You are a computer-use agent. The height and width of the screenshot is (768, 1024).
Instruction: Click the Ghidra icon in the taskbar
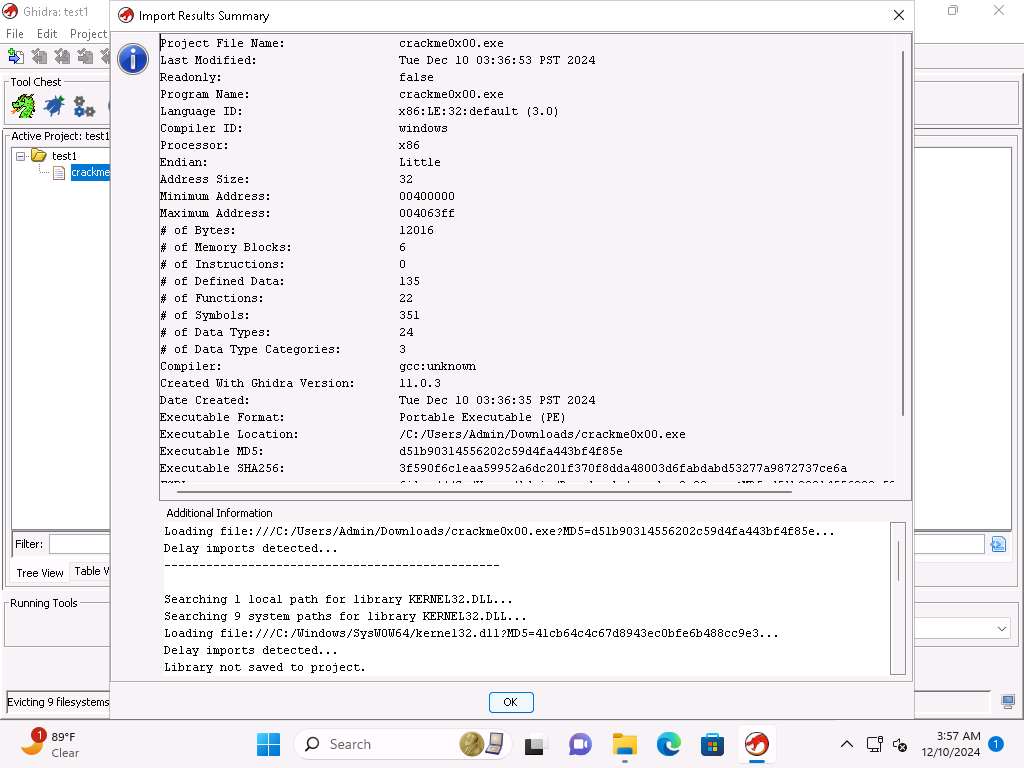click(757, 744)
